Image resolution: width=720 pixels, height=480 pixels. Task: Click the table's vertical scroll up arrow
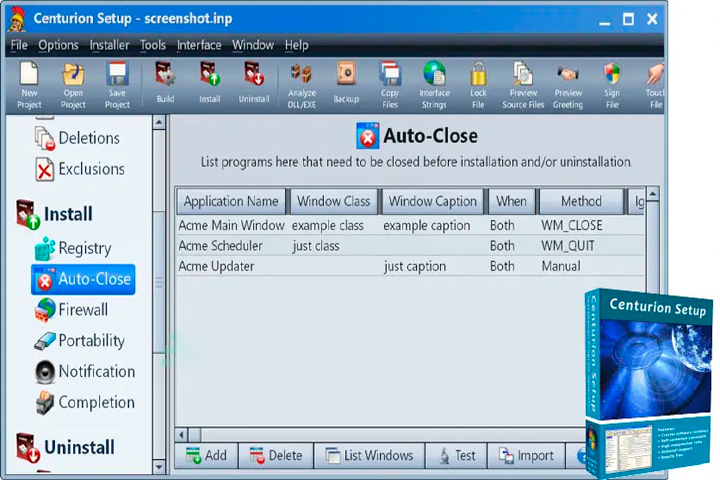(652, 194)
